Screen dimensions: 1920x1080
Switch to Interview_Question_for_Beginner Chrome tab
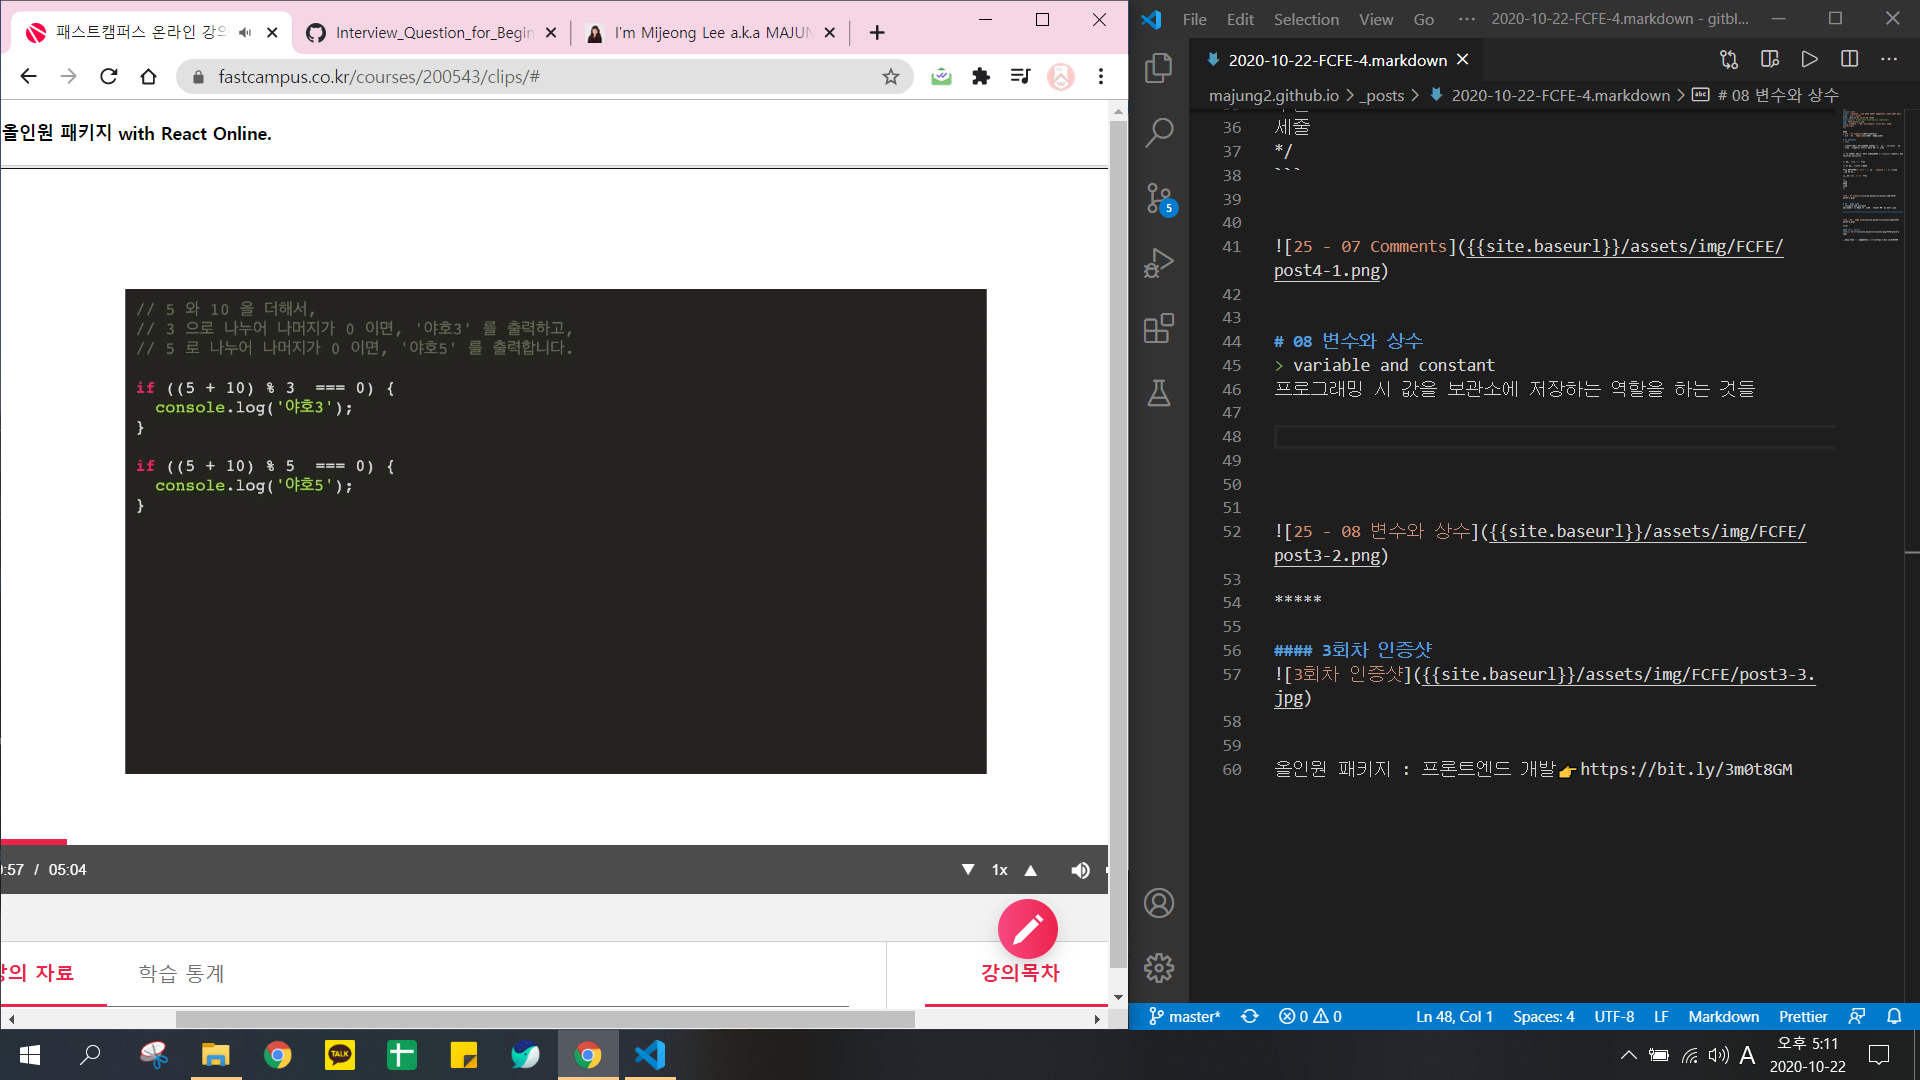pos(432,33)
